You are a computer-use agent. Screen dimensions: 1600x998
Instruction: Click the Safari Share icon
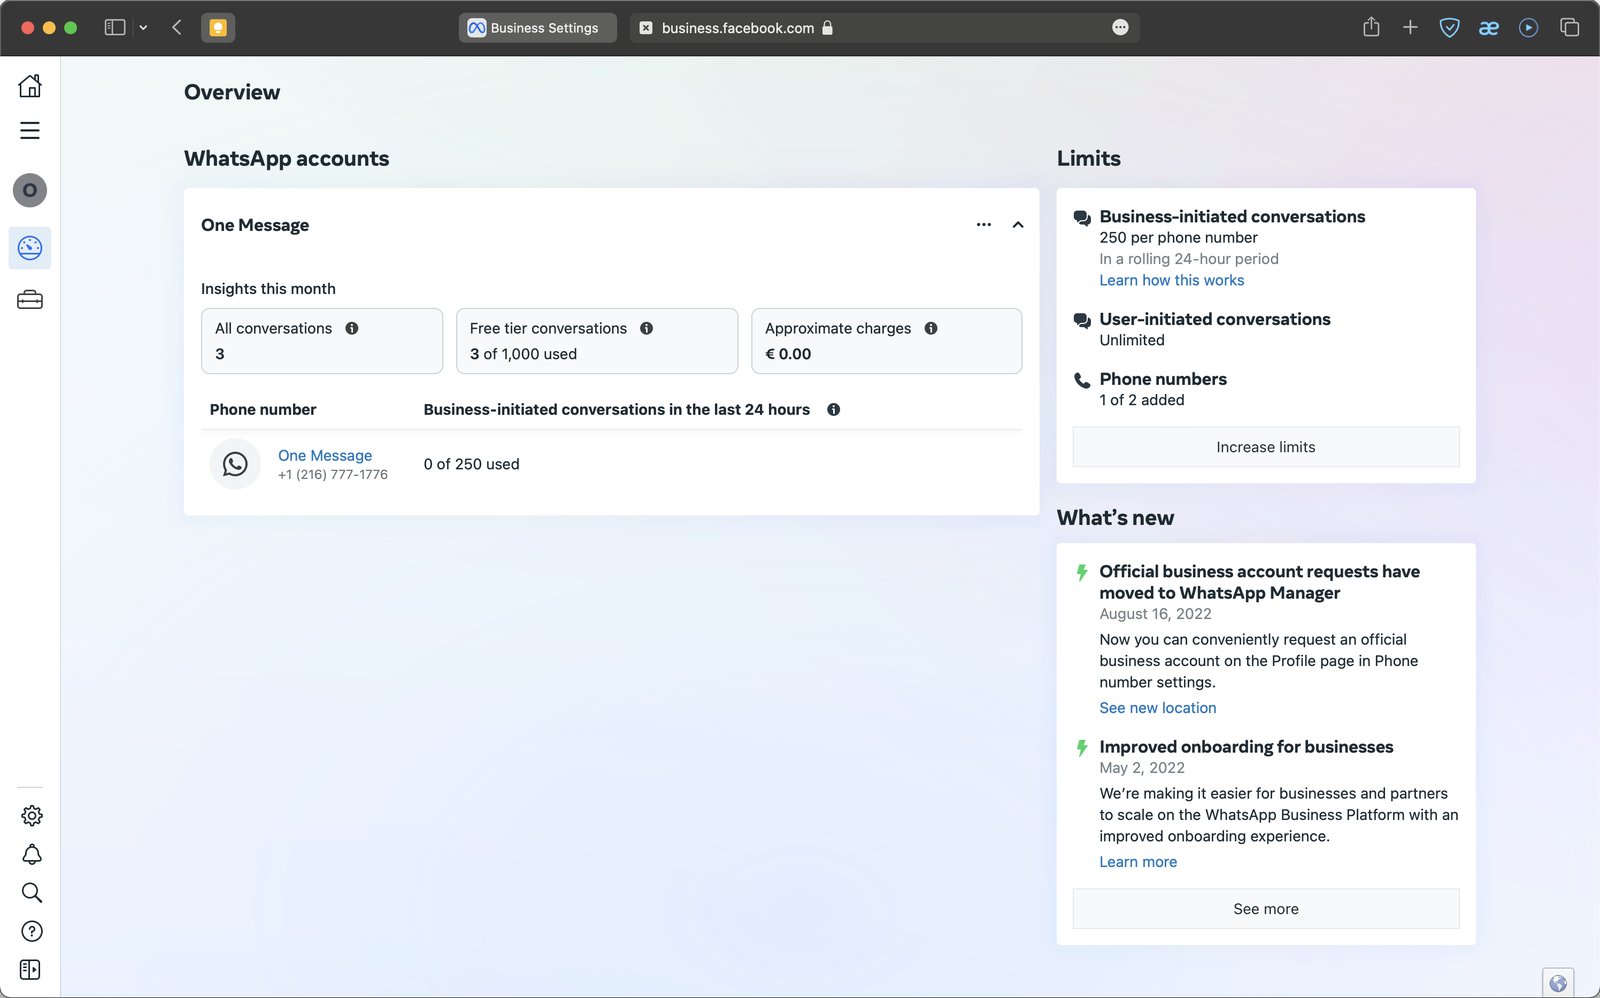coord(1371,28)
